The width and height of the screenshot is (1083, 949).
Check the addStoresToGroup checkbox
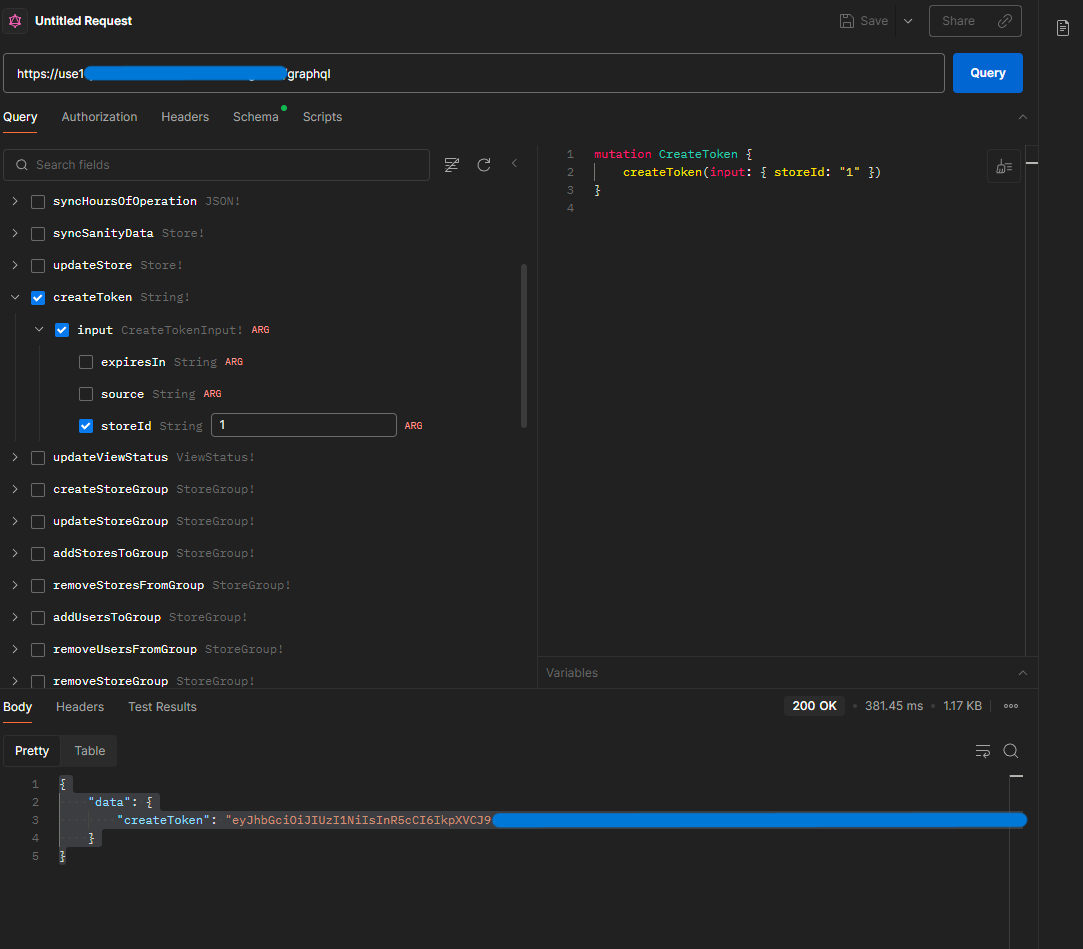click(38, 554)
